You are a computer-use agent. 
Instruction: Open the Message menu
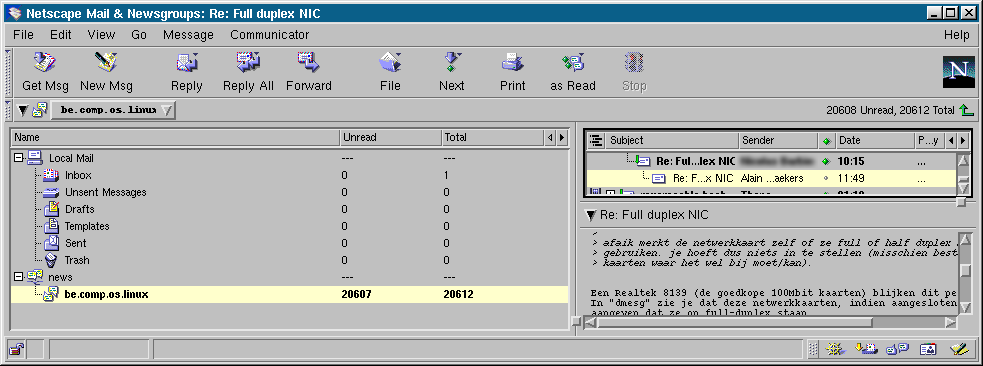click(188, 35)
